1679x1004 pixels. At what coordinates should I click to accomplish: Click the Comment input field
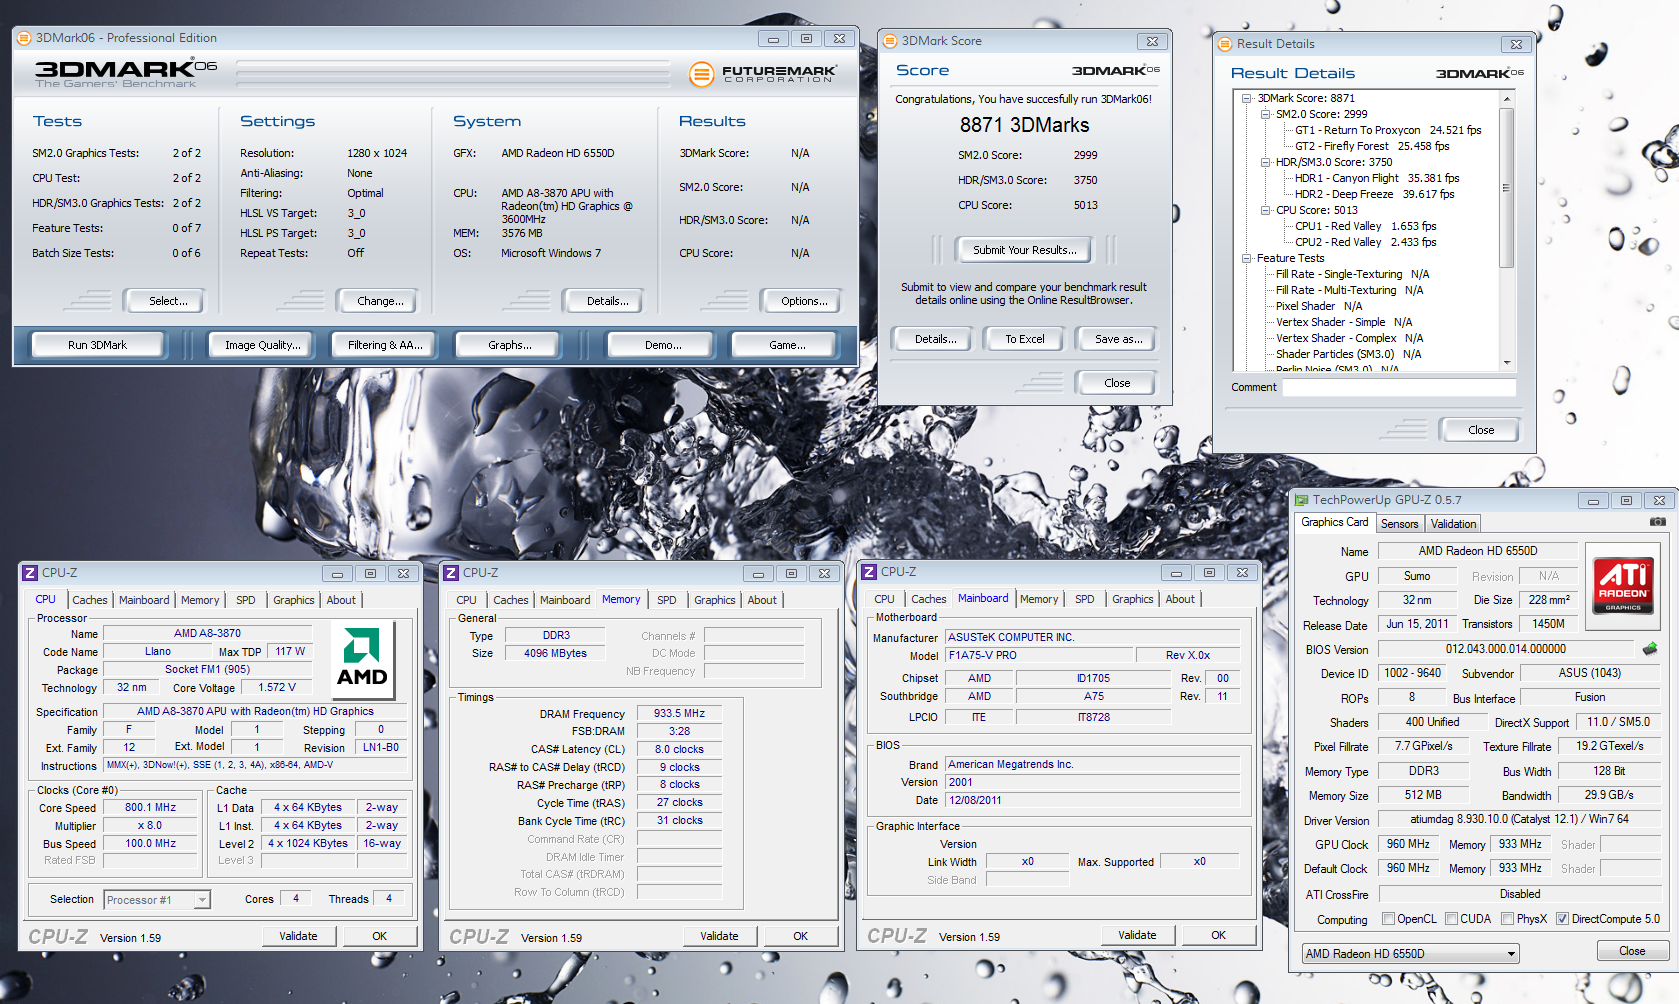tap(1398, 387)
